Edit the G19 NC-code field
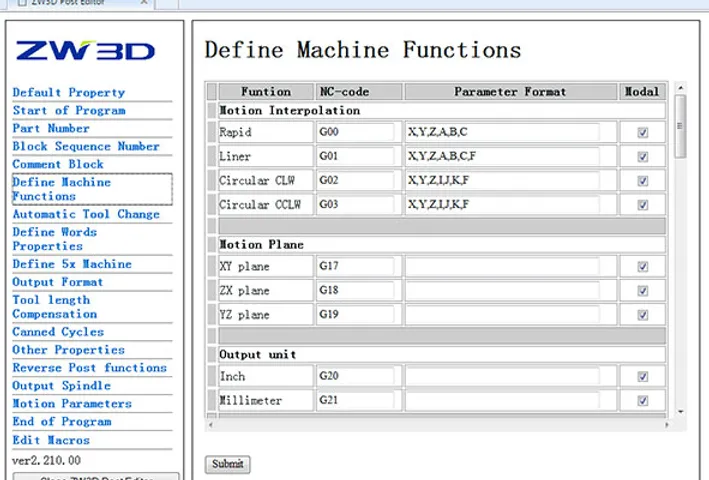 (x=355, y=315)
